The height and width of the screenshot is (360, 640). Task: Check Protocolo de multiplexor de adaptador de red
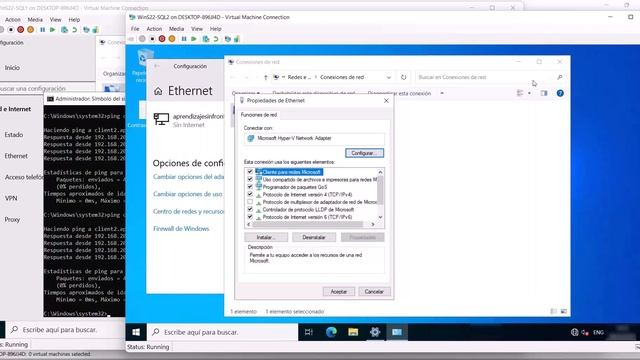pyautogui.click(x=250, y=202)
